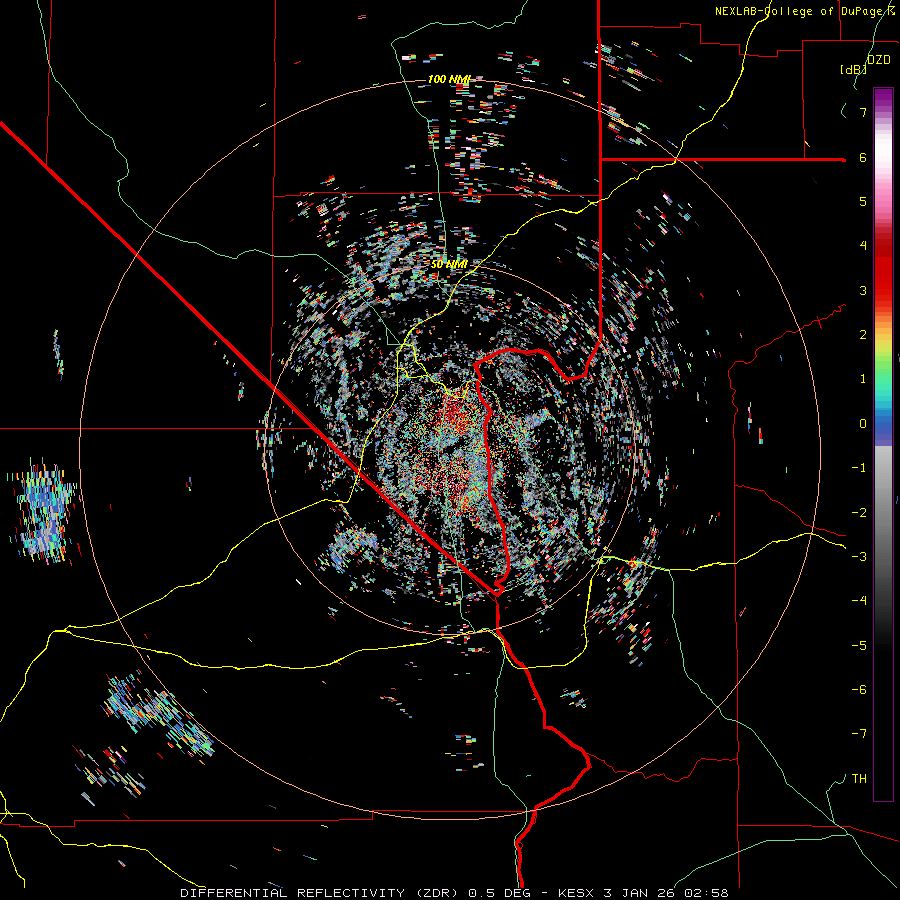This screenshot has width=900, height=900.
Task: Click the 7 value on the dB scale
Action: coord(863,112)
